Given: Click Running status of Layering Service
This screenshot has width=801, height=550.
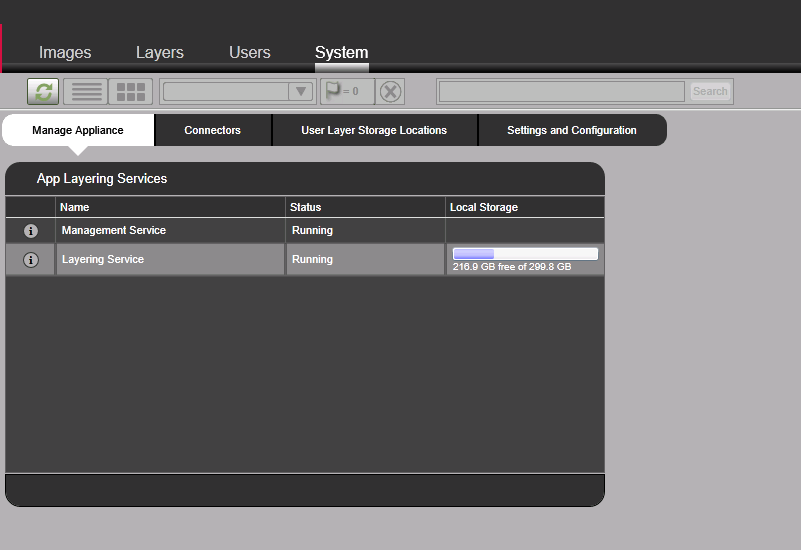Looking at the screenshot, I should (x=312, y=259).
